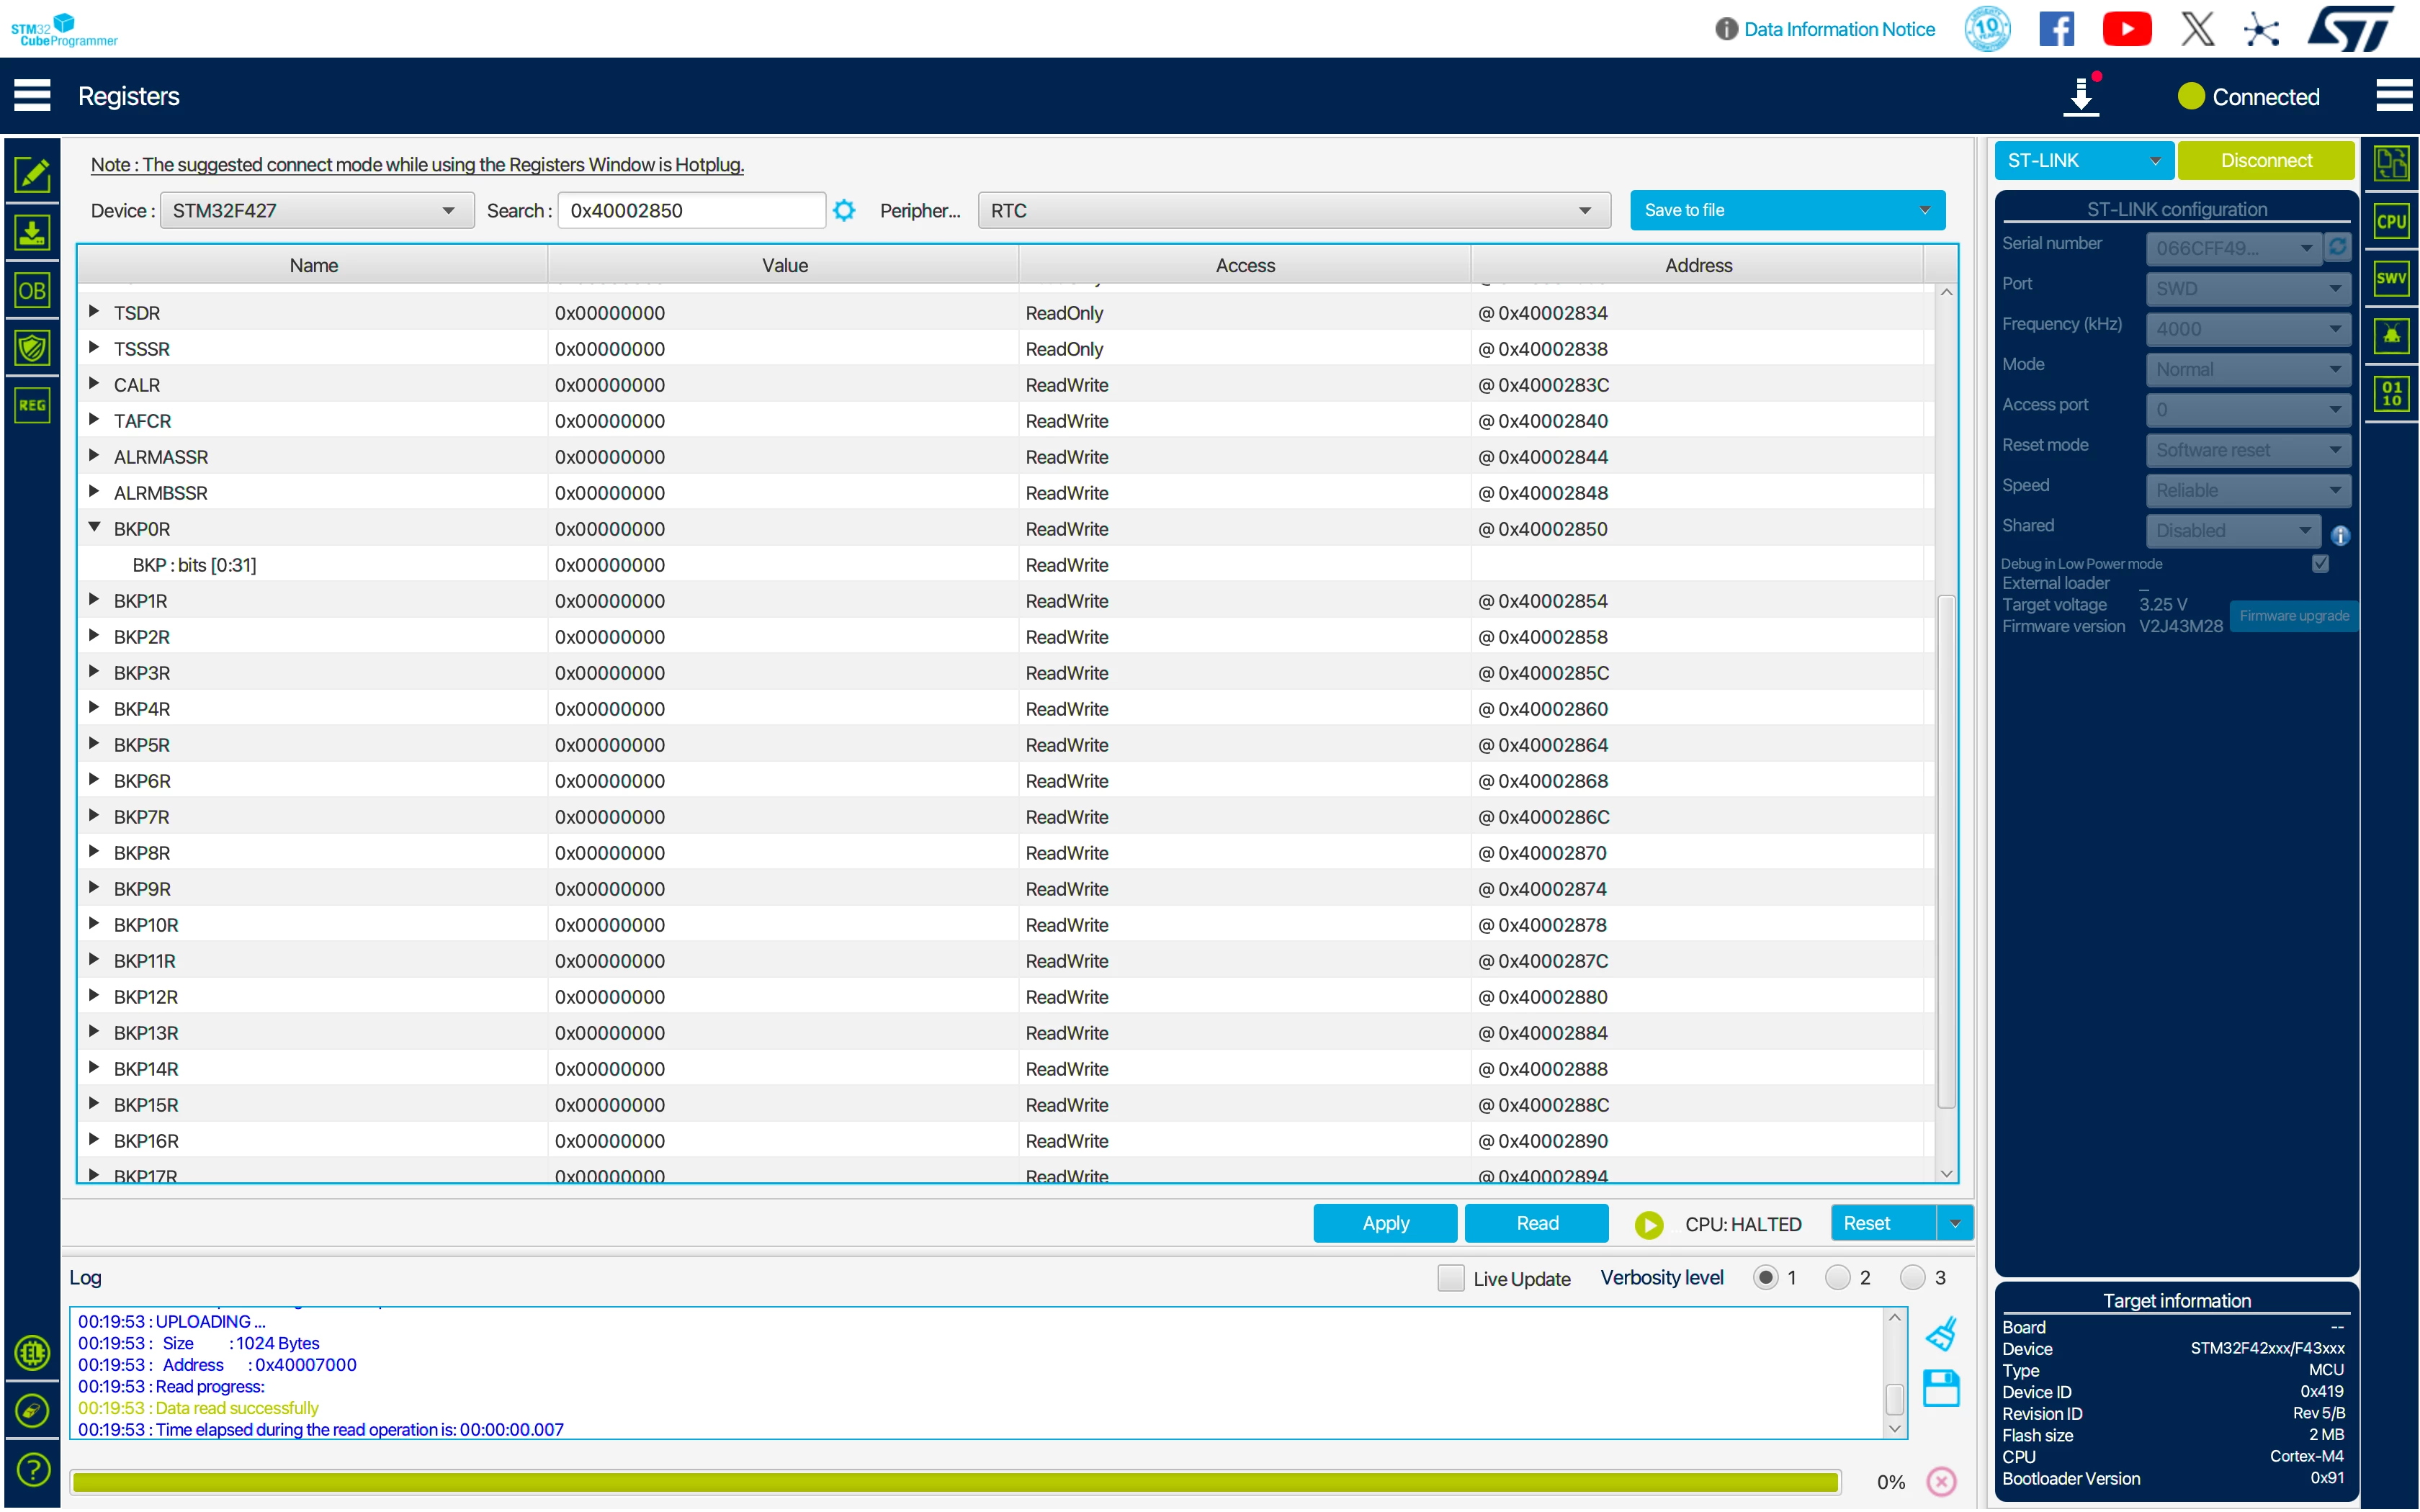Click the ST logo
2420x1512 pixels.
2351,28
